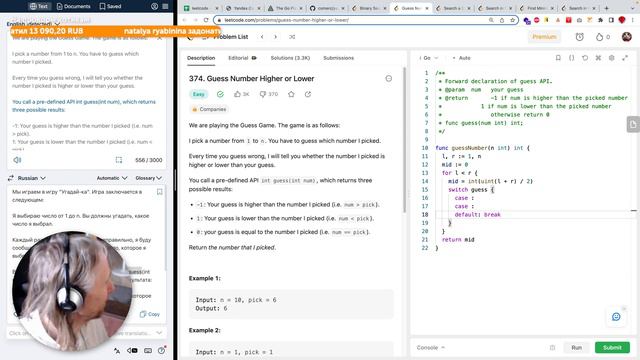Expand the alternative translations chevron in DeepL
This screenshot has width=640, height=360.
pos(159,333)
